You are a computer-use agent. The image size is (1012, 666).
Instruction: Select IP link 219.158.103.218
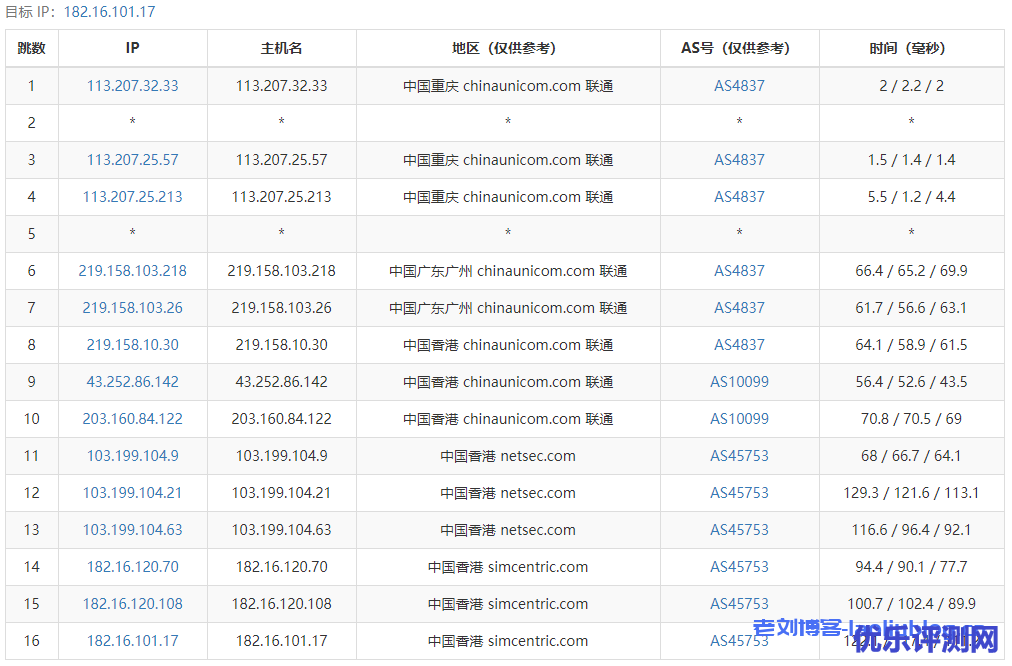tap(132, 271)
